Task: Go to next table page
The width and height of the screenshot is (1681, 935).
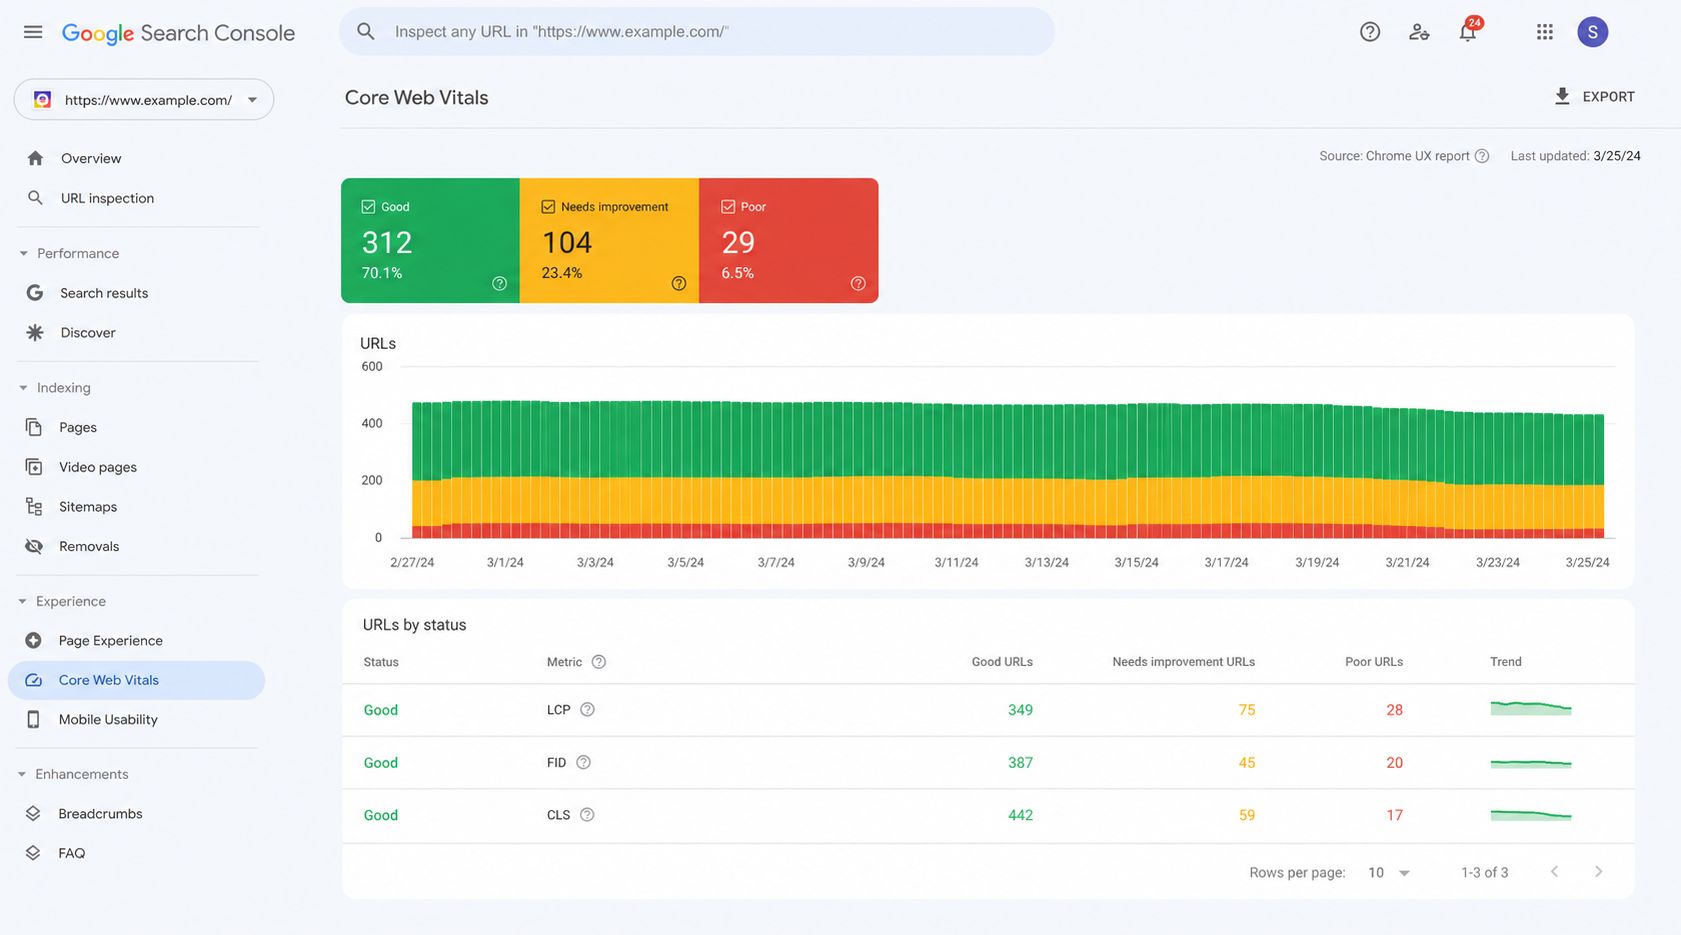Action: 1598,872
